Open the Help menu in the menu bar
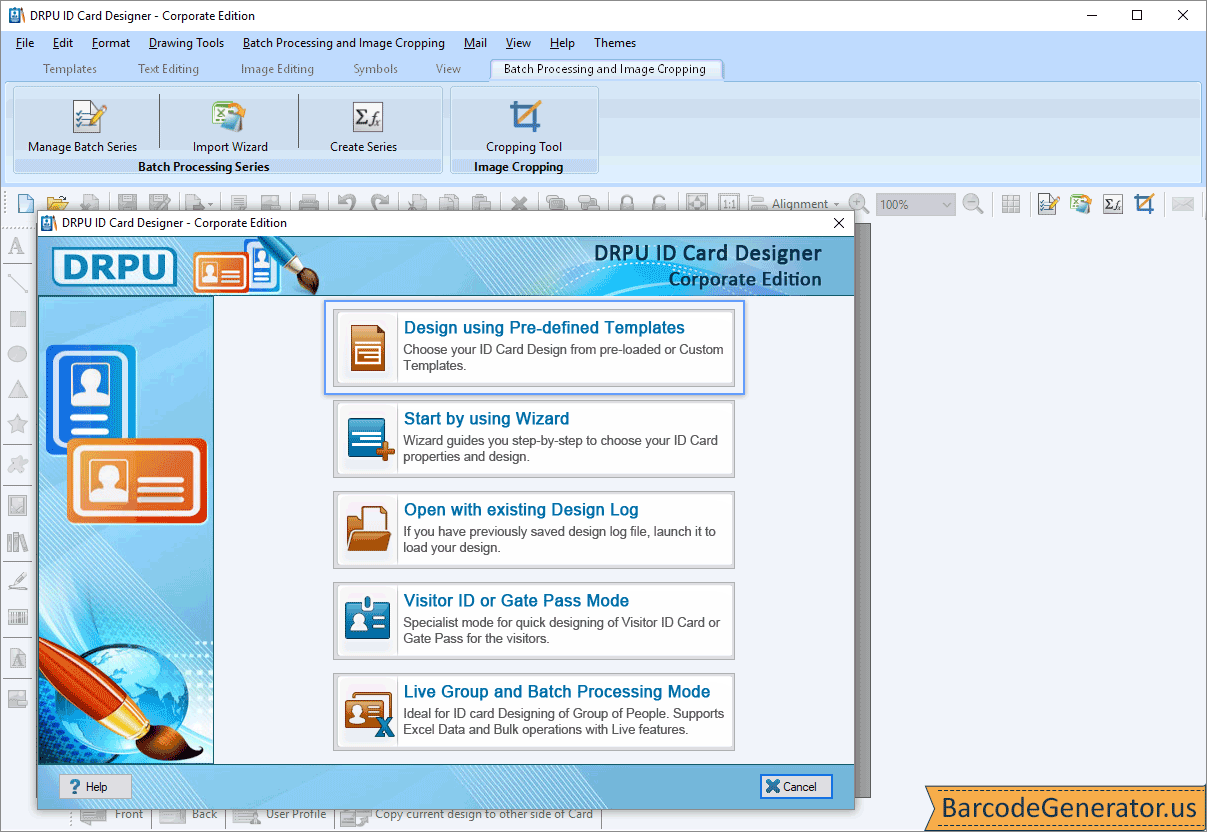The height and width of the screenshot is (832, 1207). point(562,43)
